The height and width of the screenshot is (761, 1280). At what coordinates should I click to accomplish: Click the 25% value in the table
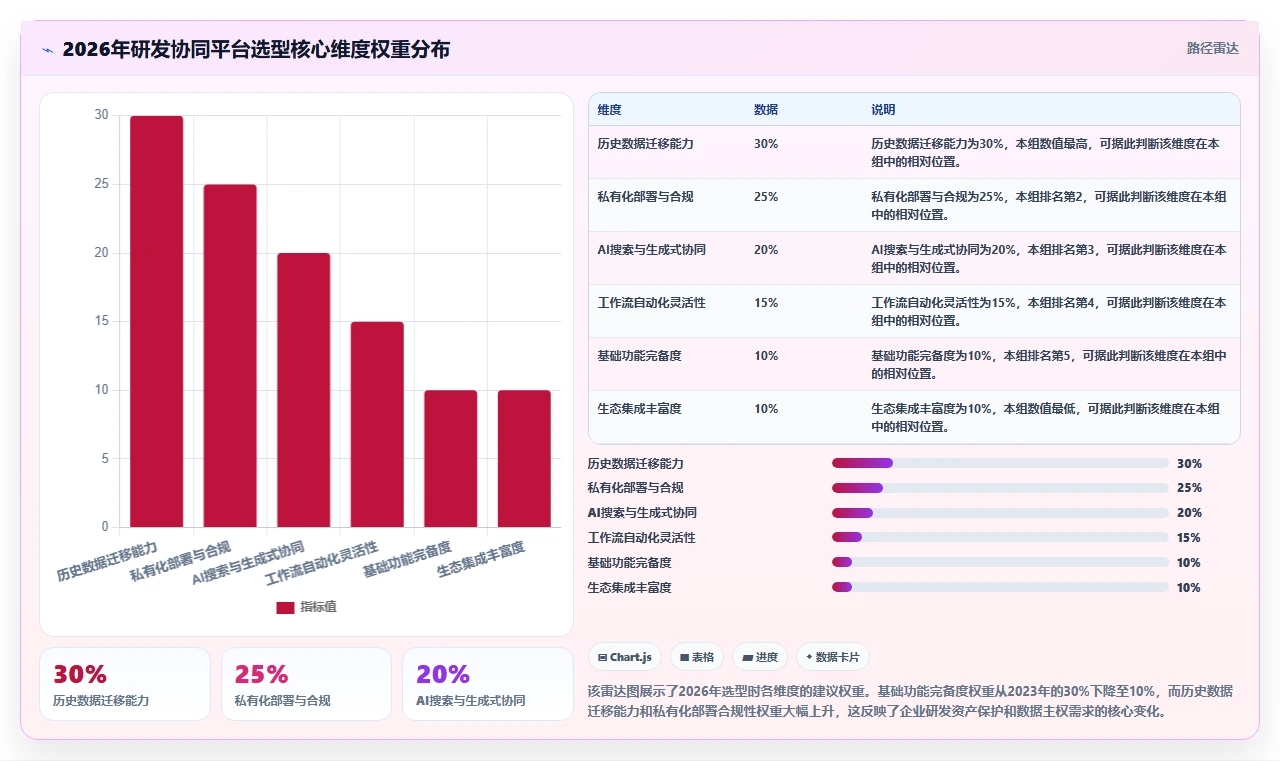[x=766, y=197]
